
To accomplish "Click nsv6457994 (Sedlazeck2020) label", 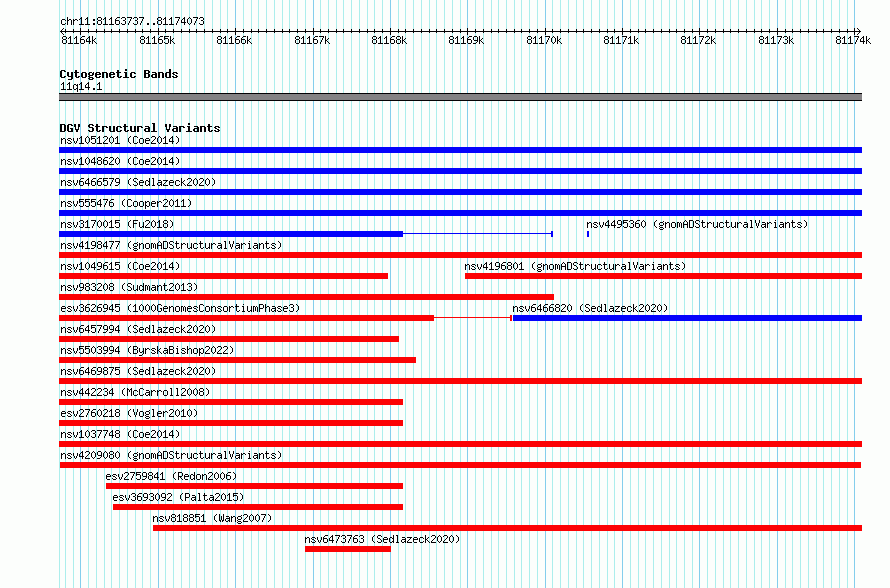I will (x=138, y=329).
